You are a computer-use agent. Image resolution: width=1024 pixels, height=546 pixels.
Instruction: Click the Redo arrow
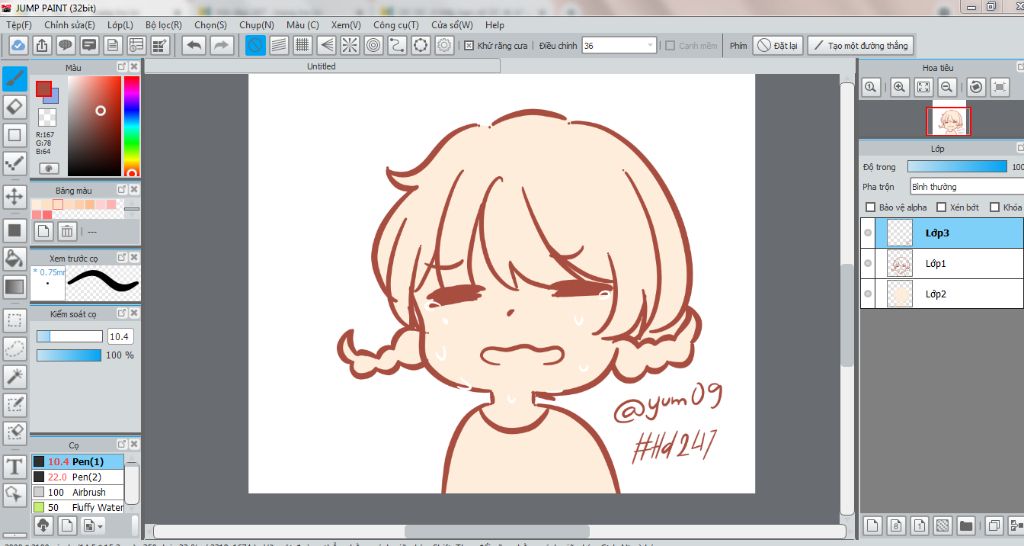click(221, 46)
